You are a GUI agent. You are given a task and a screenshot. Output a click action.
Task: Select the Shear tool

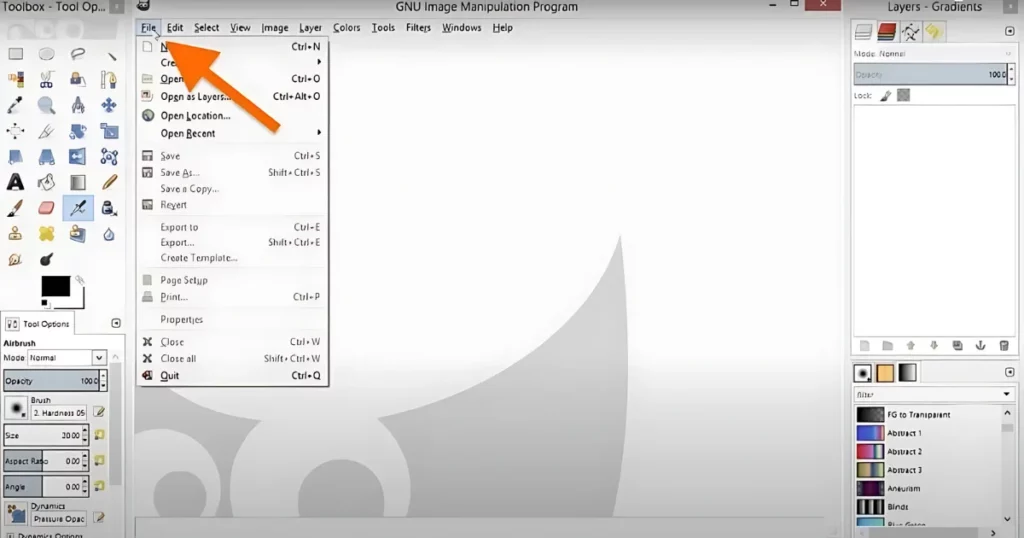point(16,157)
